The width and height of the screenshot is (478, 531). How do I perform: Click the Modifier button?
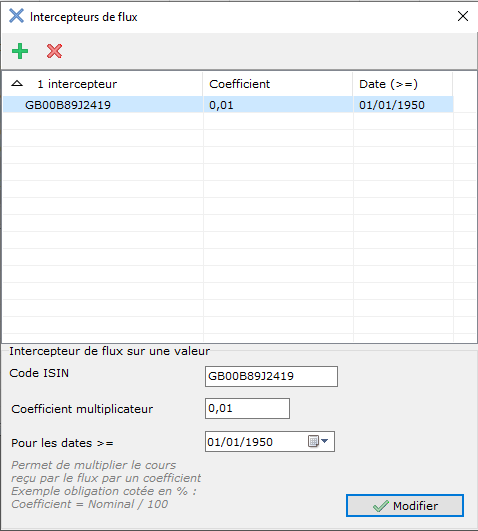coord(405,506)
